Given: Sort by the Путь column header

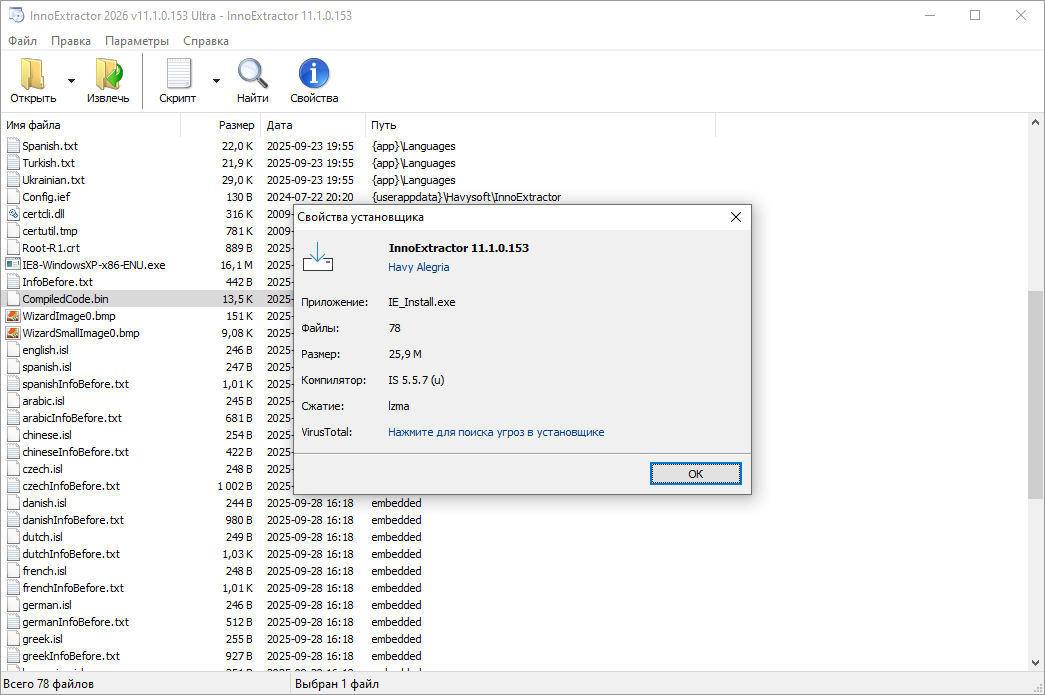Looking at the screenshot, I should click(x=540, y=125).
